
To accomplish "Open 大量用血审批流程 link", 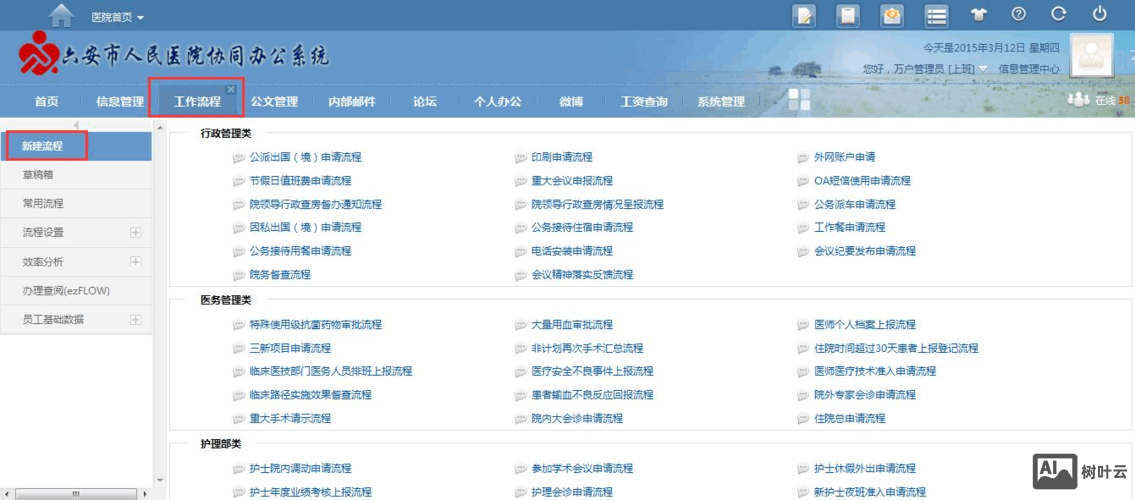I will pos(572,325).
